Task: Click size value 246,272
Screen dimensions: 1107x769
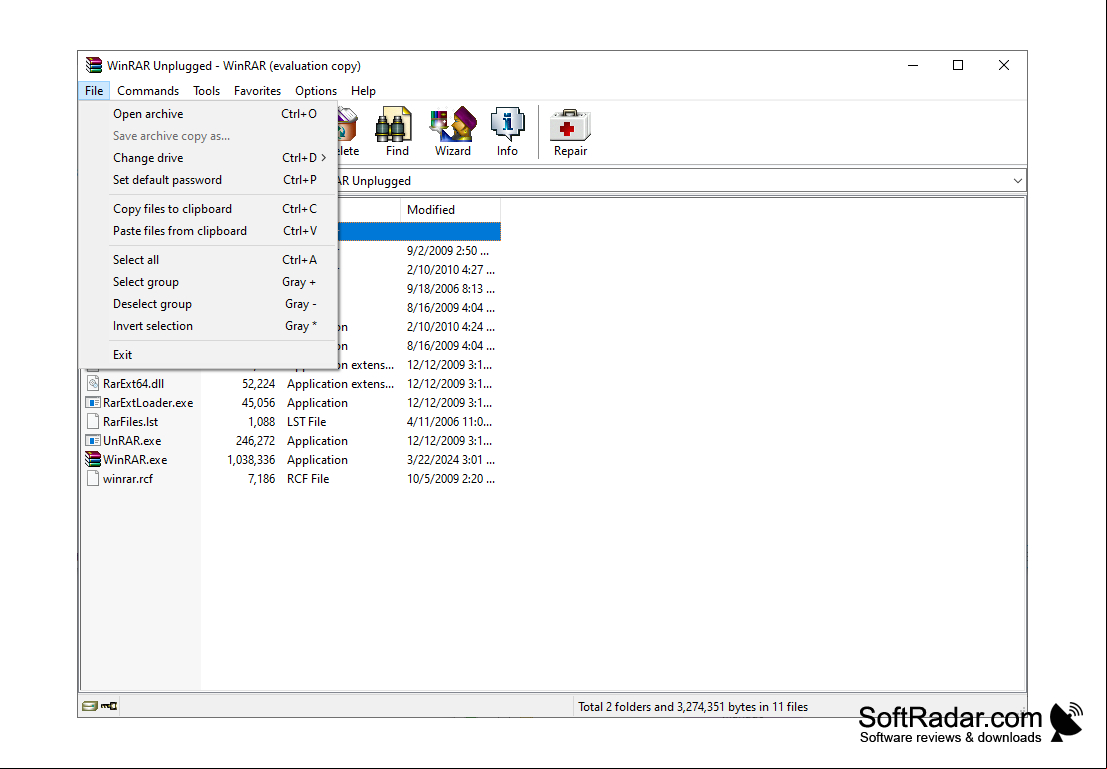Action: point(256,441)
